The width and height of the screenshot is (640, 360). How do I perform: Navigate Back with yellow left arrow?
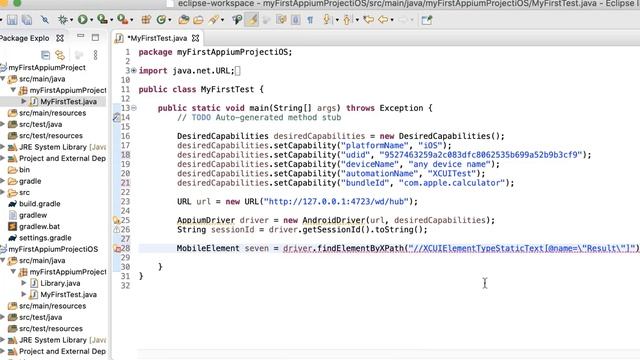(x=383, y=20)
